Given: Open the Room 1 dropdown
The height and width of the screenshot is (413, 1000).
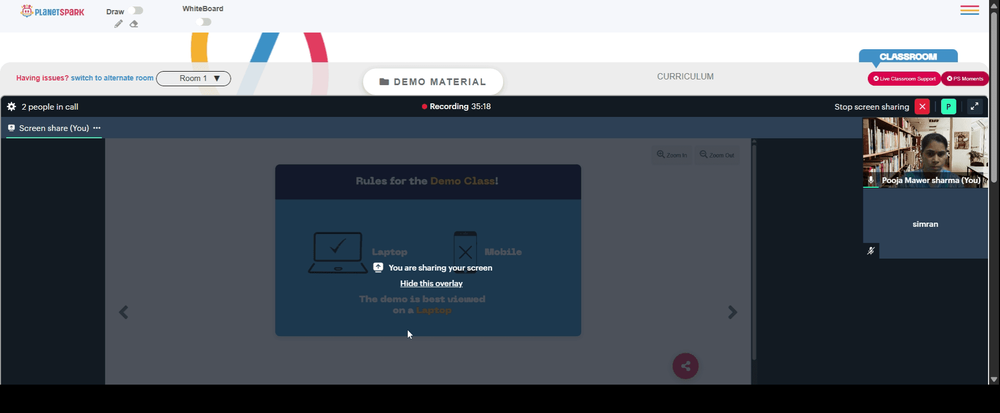Looking at the screenshot, I should [x=193, y=78].
